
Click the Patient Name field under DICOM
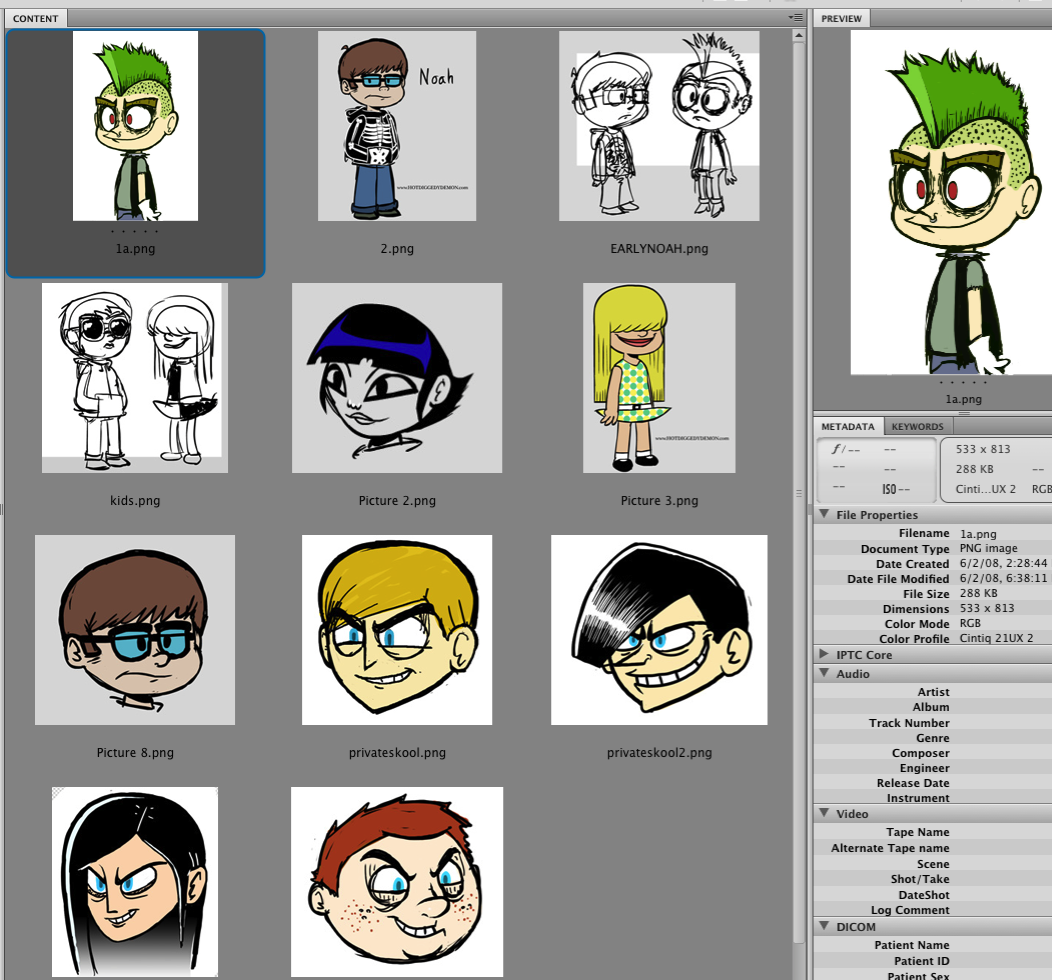[x=933, y=944]
